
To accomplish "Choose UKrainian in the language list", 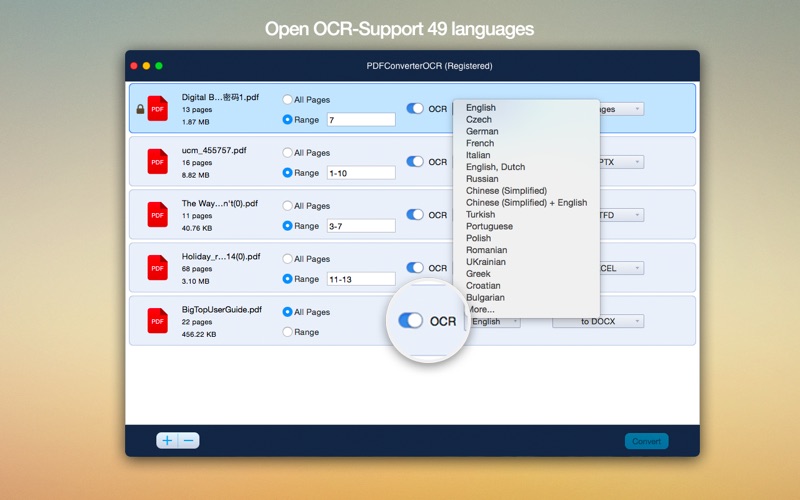I will click(x=526, y=262).
